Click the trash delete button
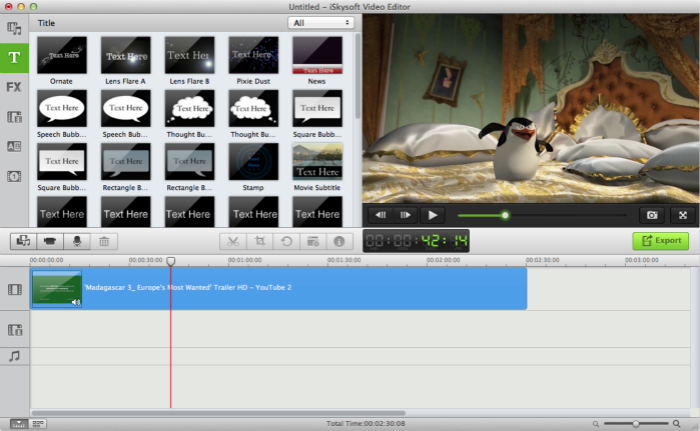Screen dimensions: 700x431 [104, 241]
